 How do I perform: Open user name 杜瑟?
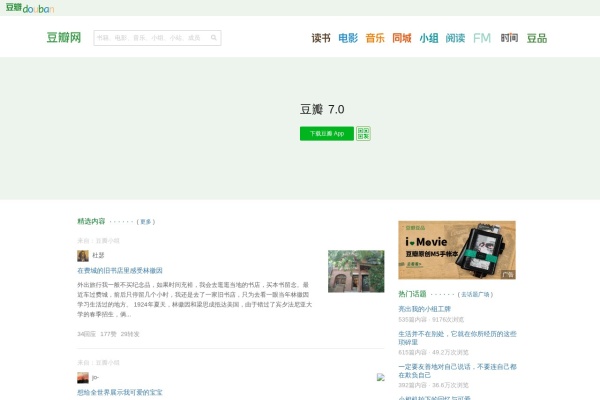(x=98, y=255)
